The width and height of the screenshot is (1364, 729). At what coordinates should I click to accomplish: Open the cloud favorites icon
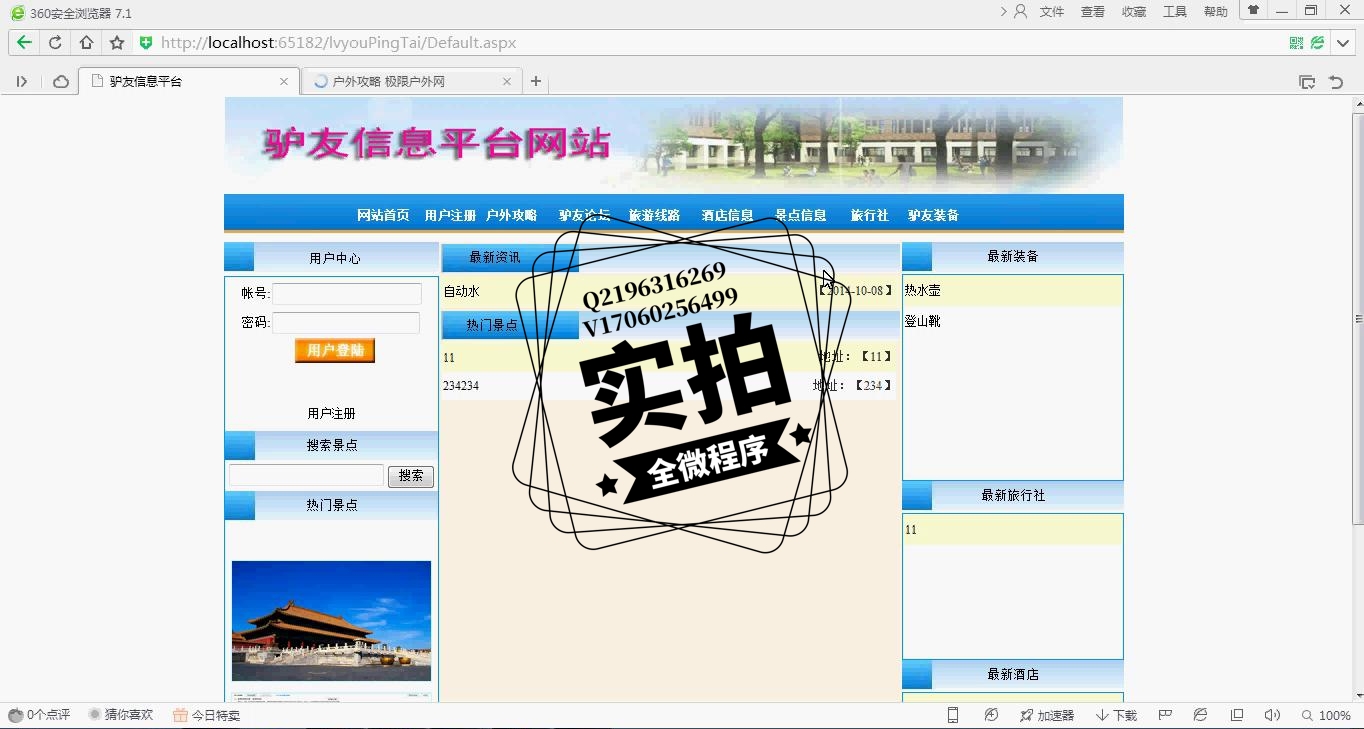pos(61,82)
